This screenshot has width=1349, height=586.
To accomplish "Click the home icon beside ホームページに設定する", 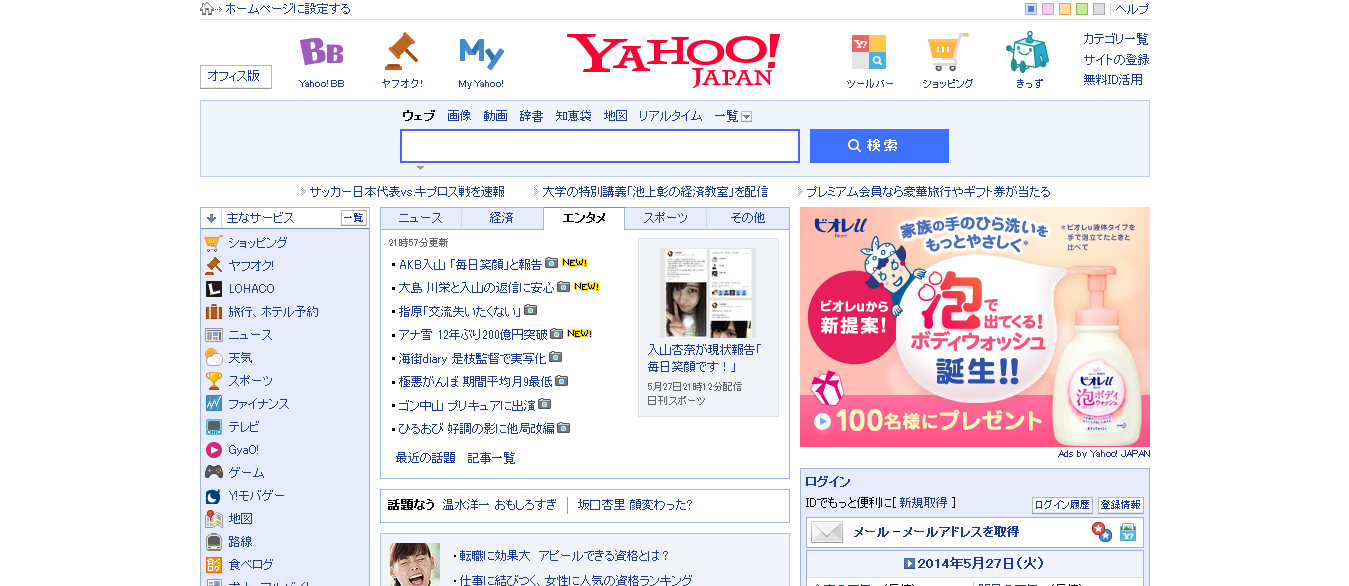I will [x=207, y=9].
